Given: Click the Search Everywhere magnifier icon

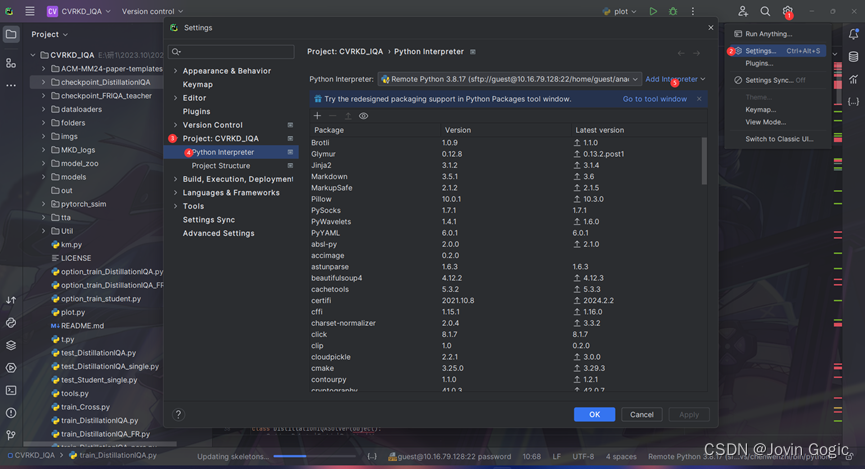Looking at the screenshot, I should 765,11.
